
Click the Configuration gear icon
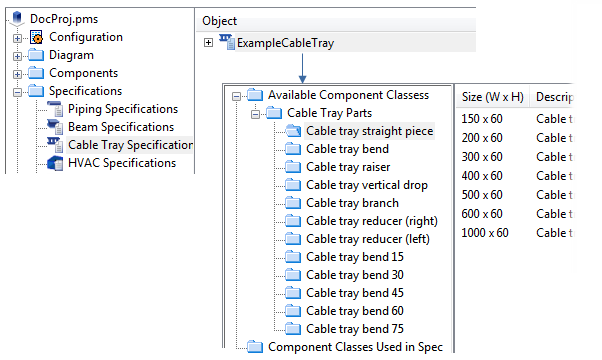pyautogui.click(x=36, y=37)
